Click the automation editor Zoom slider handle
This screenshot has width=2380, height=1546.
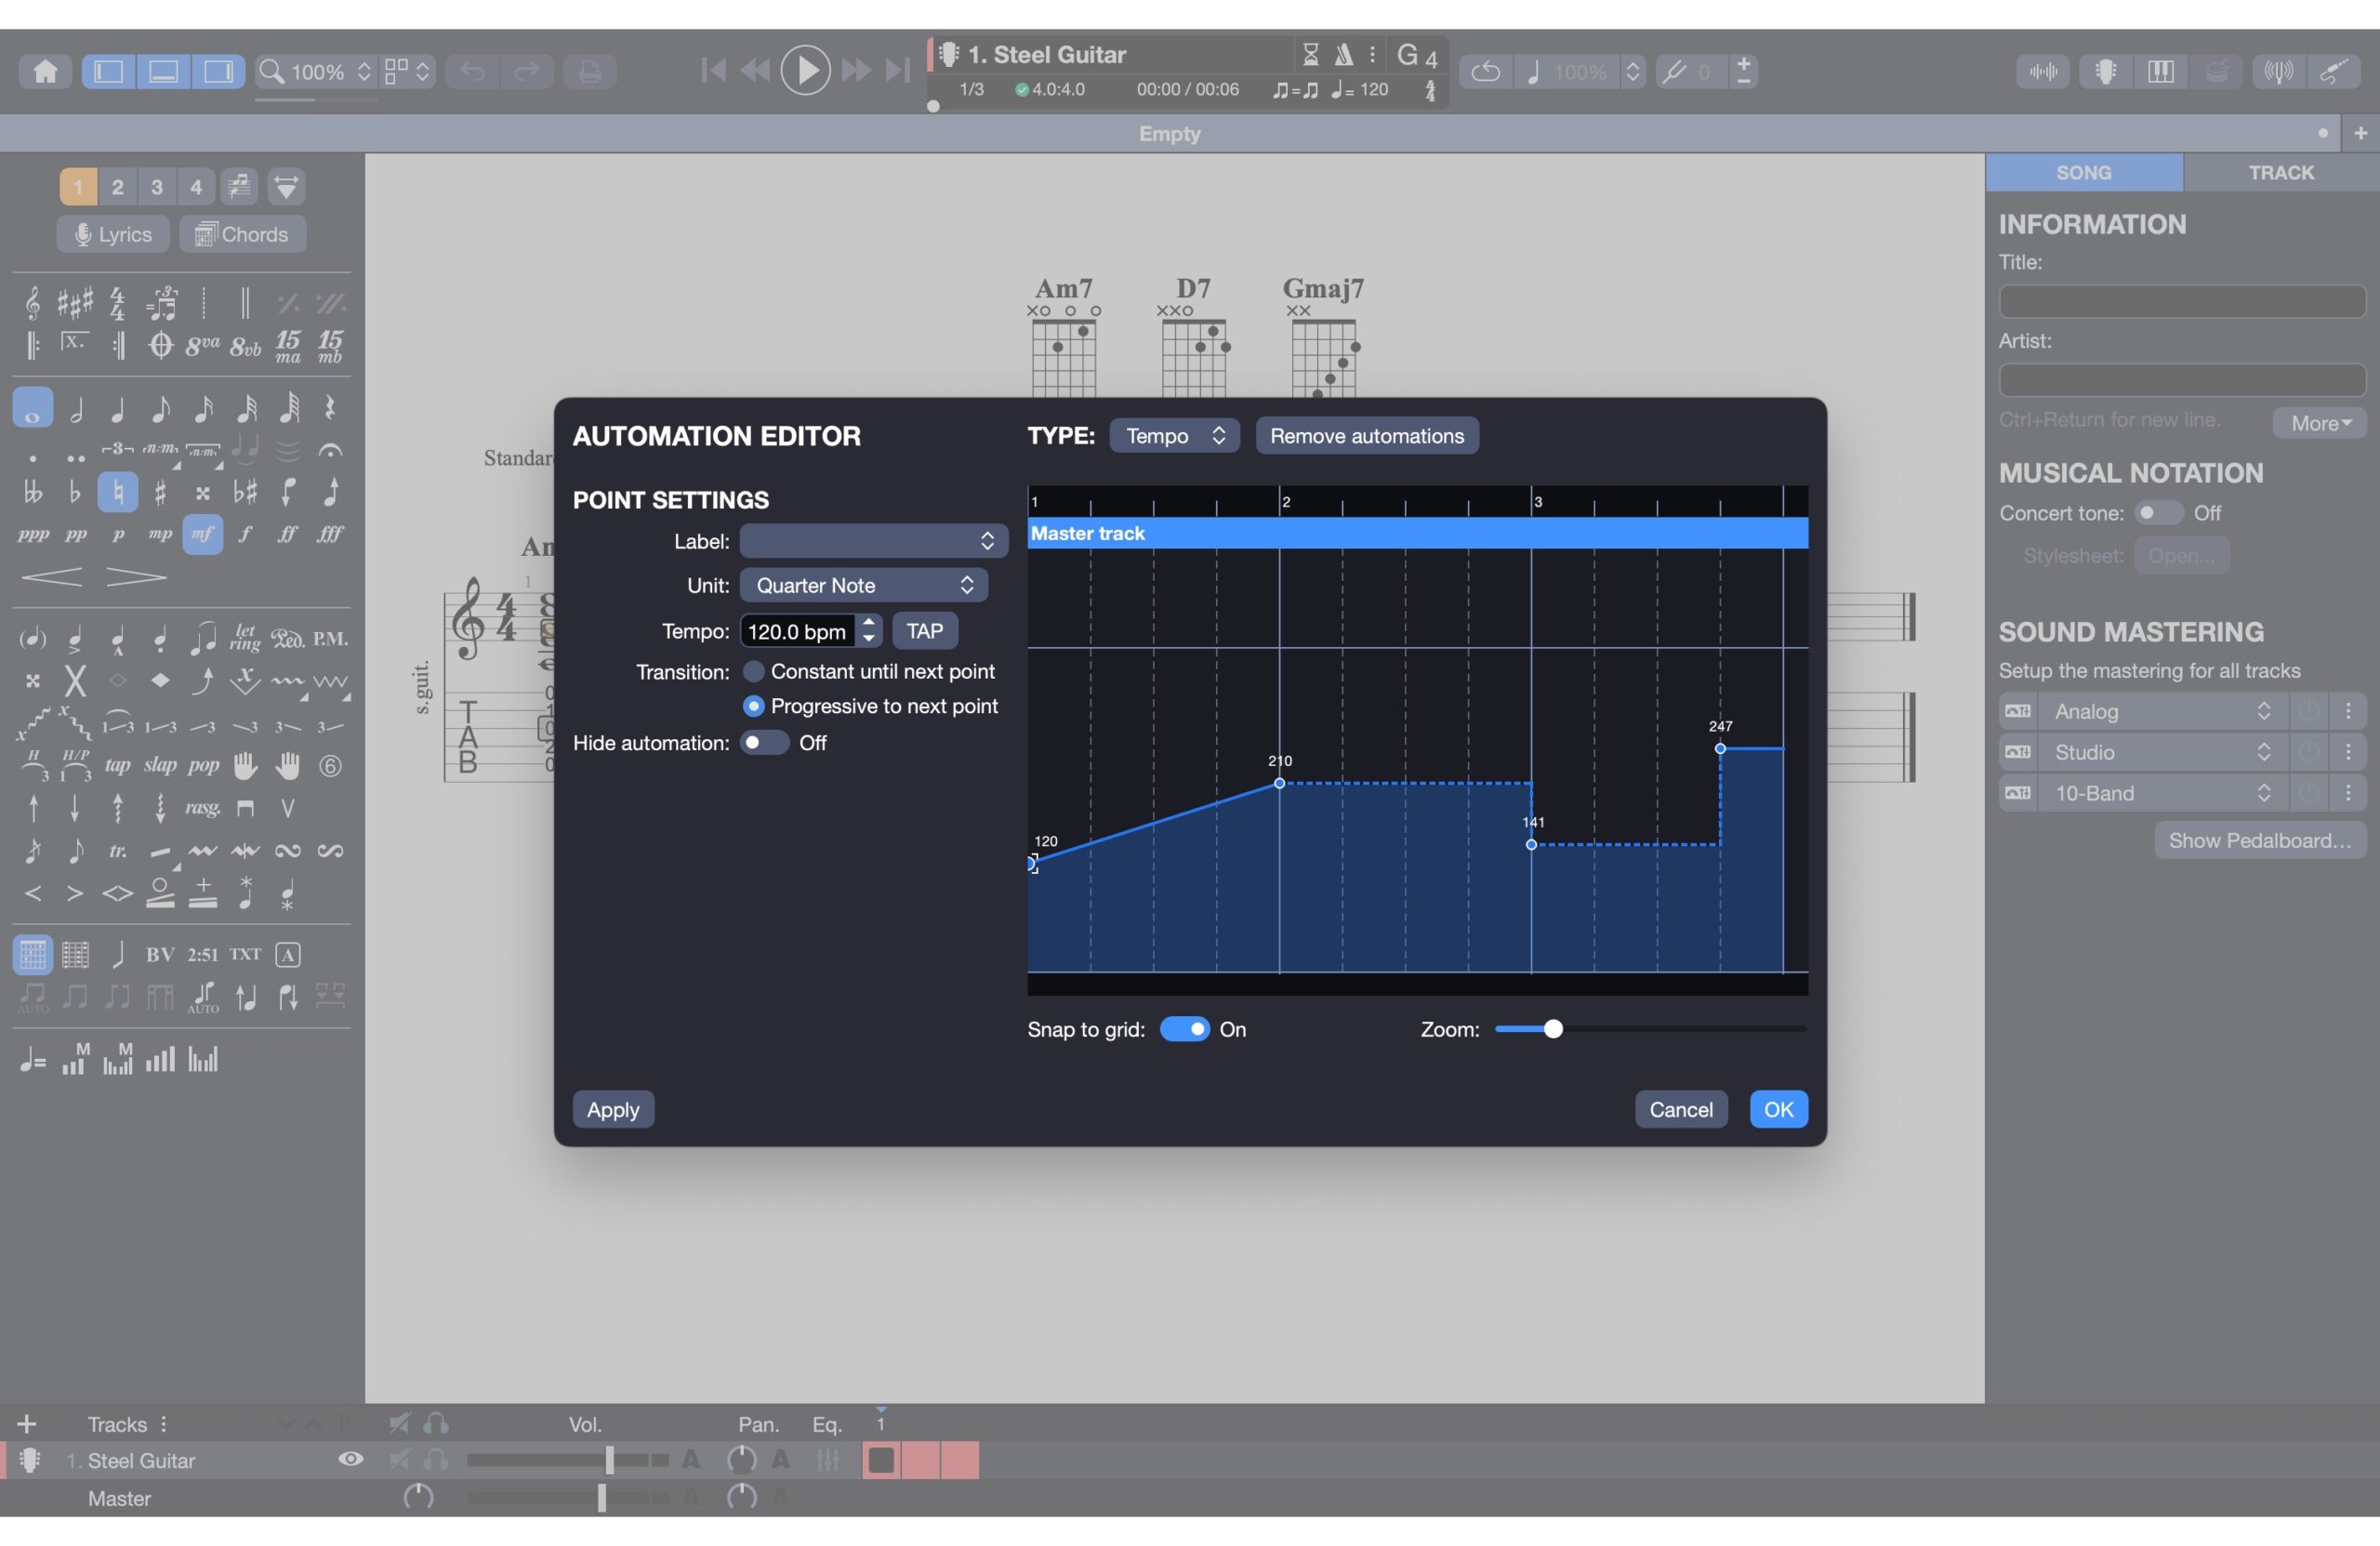point(1552,1029)
